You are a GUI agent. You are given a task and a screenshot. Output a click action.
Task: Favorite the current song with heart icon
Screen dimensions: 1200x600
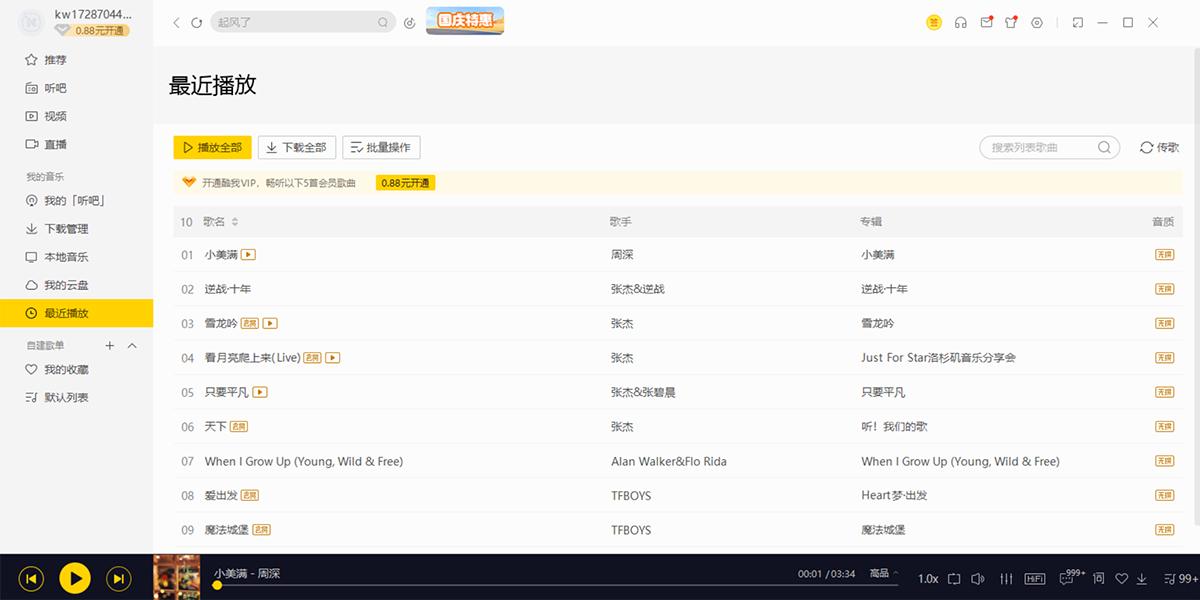(x=1121, y=579)
